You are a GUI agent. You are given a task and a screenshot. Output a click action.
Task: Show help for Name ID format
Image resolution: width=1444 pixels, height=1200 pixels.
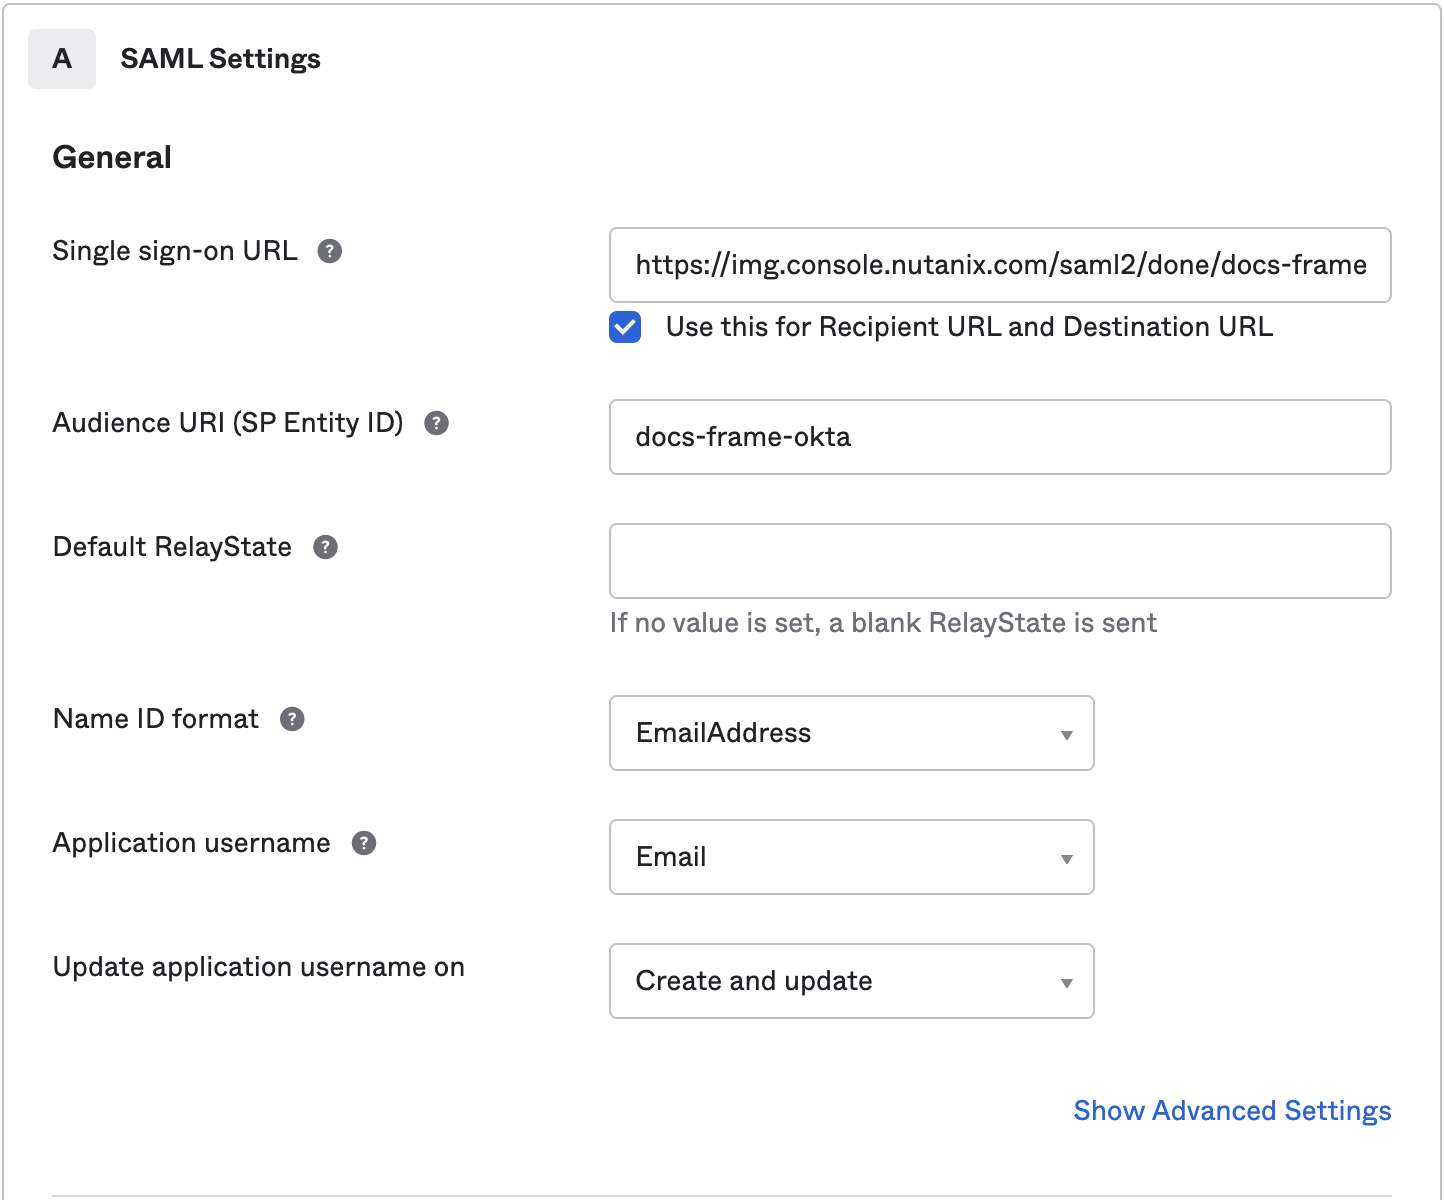point(292,719)
